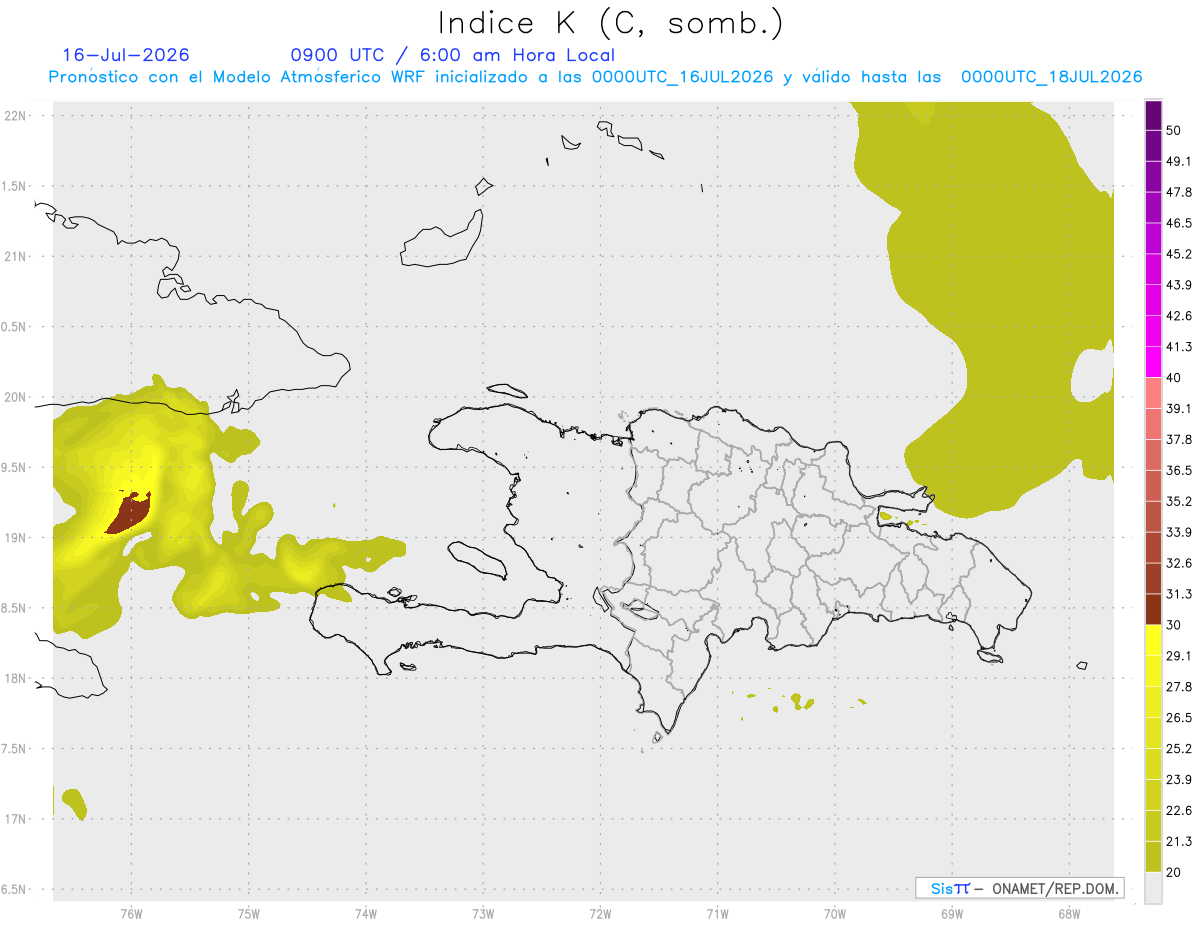Pick the salmon swatch between 39.1 and 40
Viewport: 1200px width, 927px height.
(1153, 393)
